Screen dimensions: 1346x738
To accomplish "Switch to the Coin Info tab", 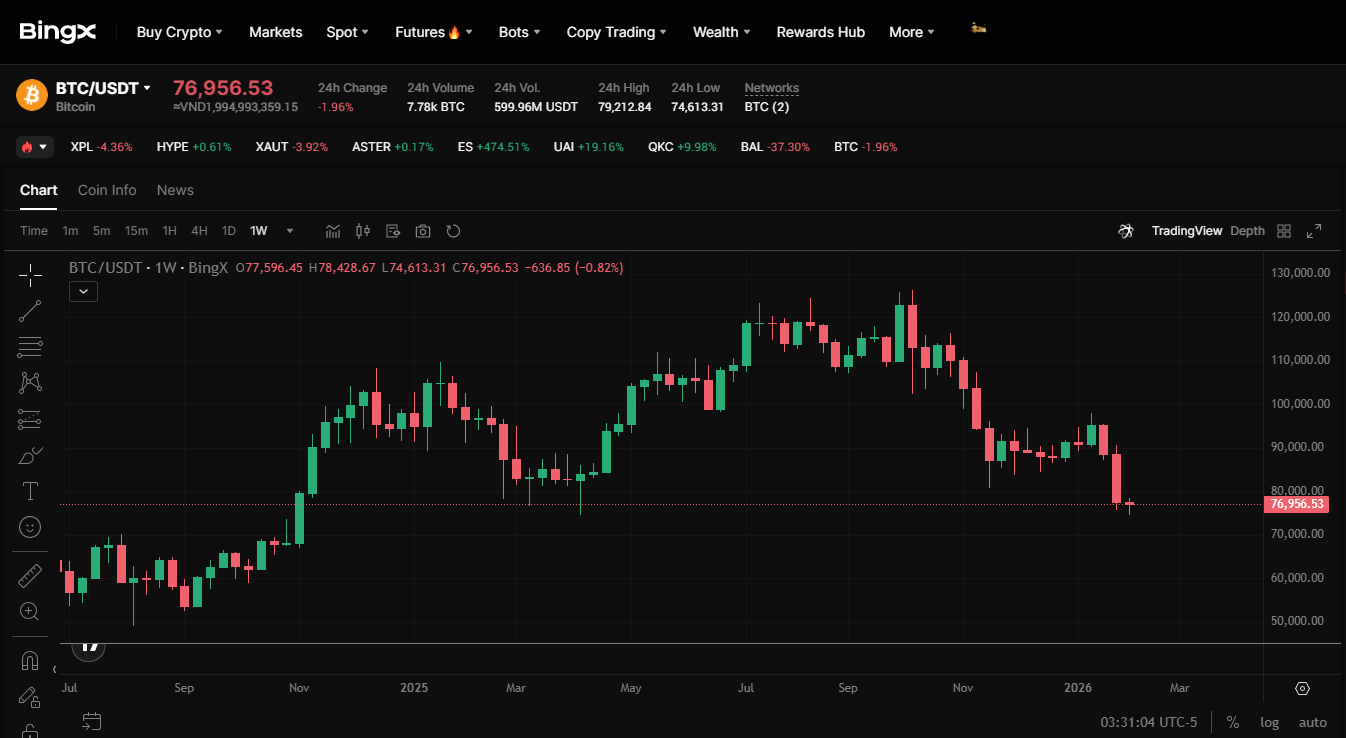I will tap(107, 190).
